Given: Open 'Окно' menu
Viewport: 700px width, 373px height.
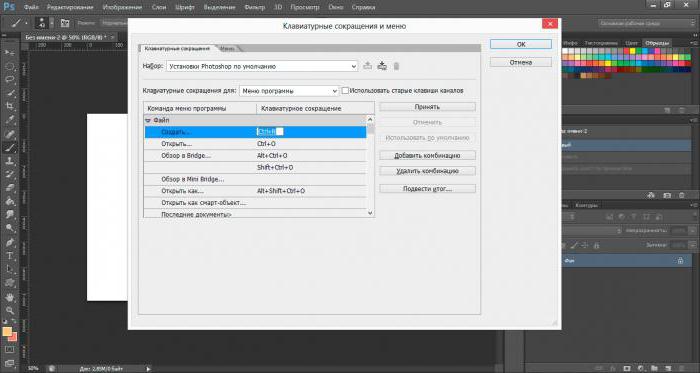Looking at the screenshot, I should pyautogui.click(x=336, y=7).
